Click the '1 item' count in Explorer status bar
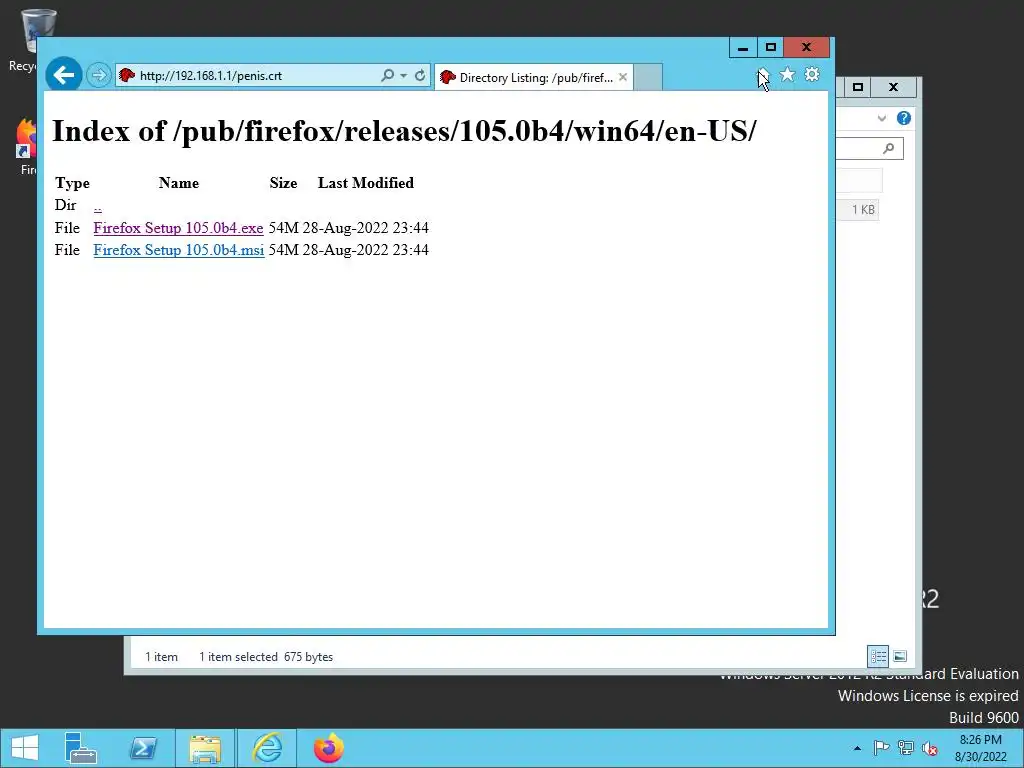 pyautogui.click(x=161, y=657)
